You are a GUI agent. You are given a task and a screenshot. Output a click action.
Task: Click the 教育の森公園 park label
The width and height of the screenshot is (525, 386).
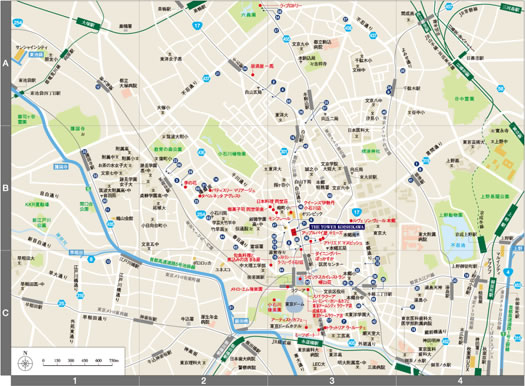(168, 149)
